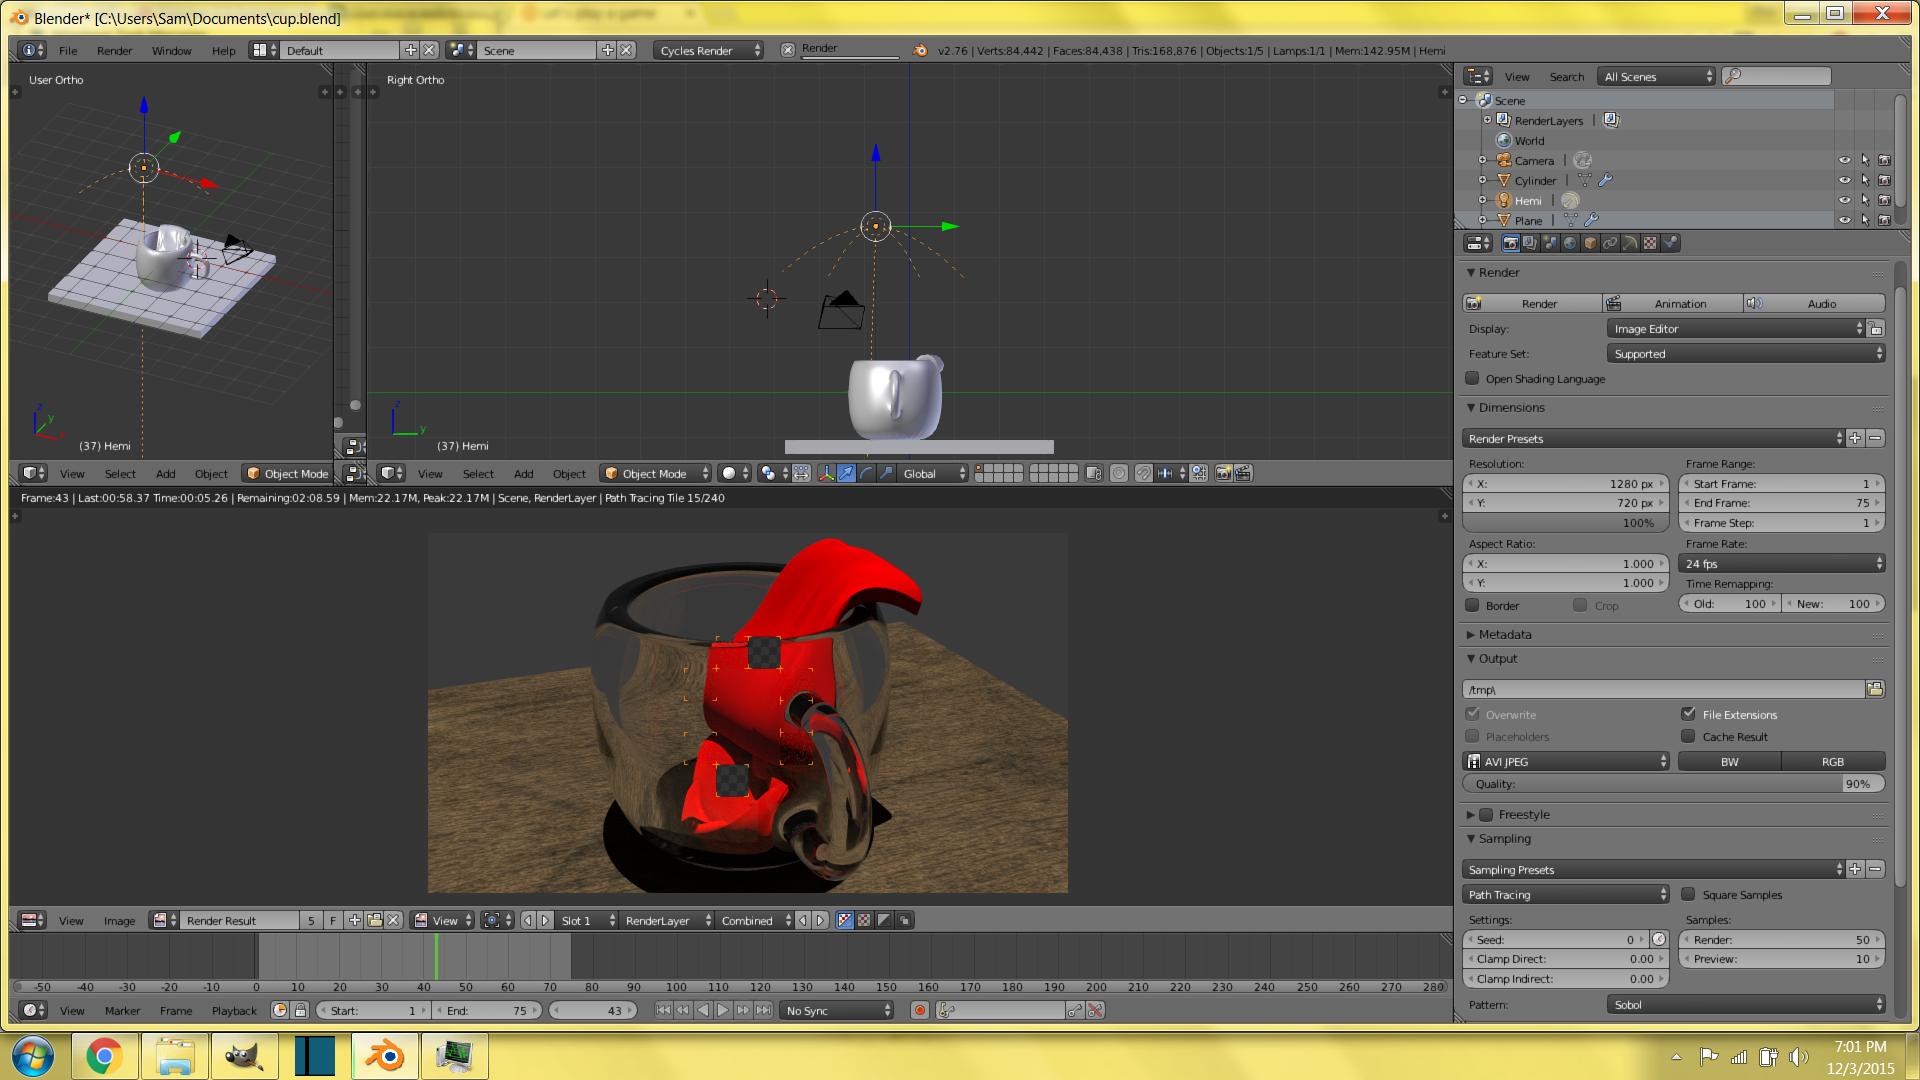Screen dimensions: 1920x1080
Task: Open the Render properties tab (camera icon)
Action: coord(1510,243)
